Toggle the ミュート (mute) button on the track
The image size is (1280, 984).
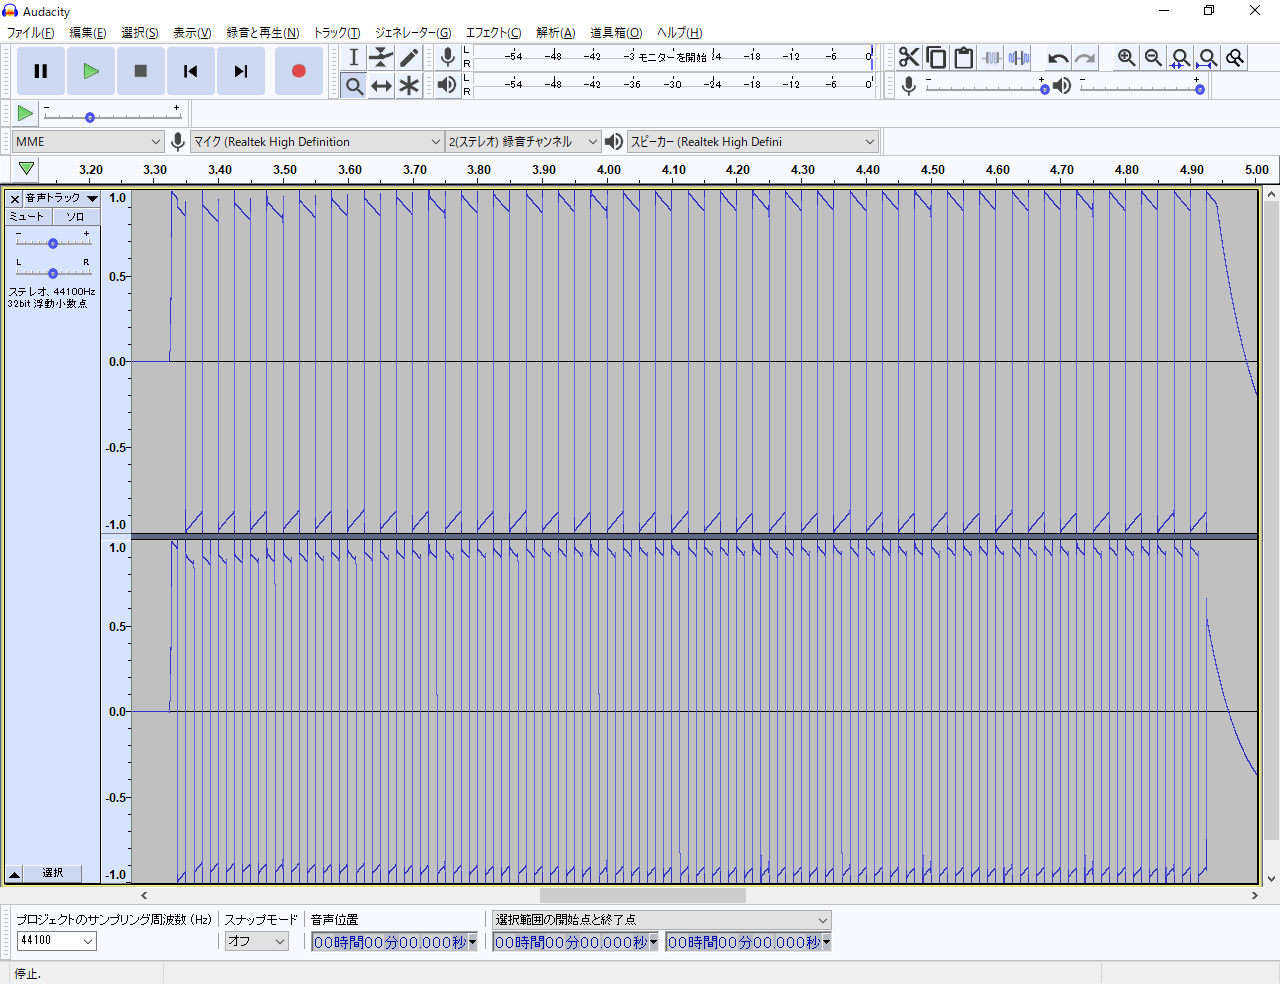27,216
